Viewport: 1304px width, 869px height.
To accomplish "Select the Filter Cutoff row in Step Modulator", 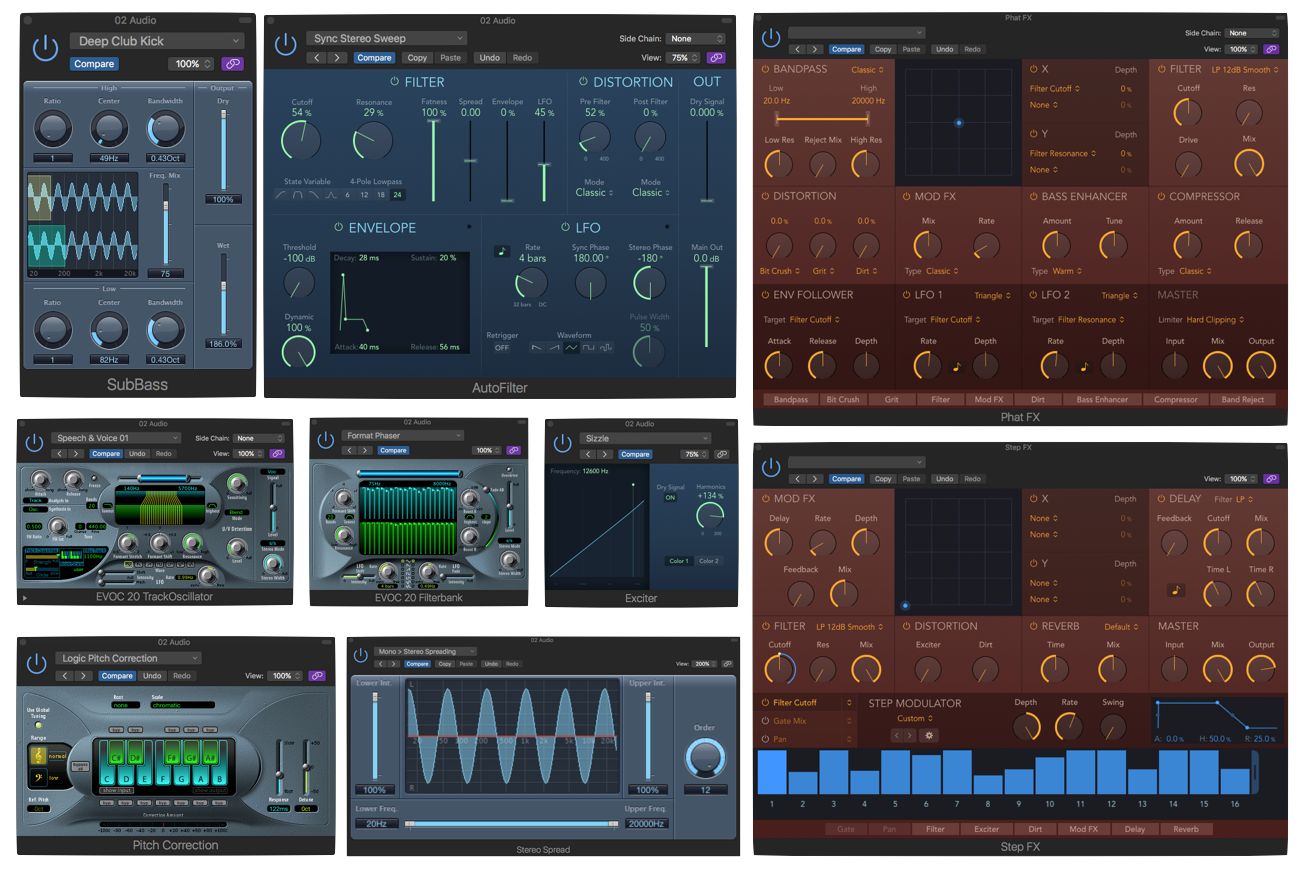I will [x=806, y=703].
